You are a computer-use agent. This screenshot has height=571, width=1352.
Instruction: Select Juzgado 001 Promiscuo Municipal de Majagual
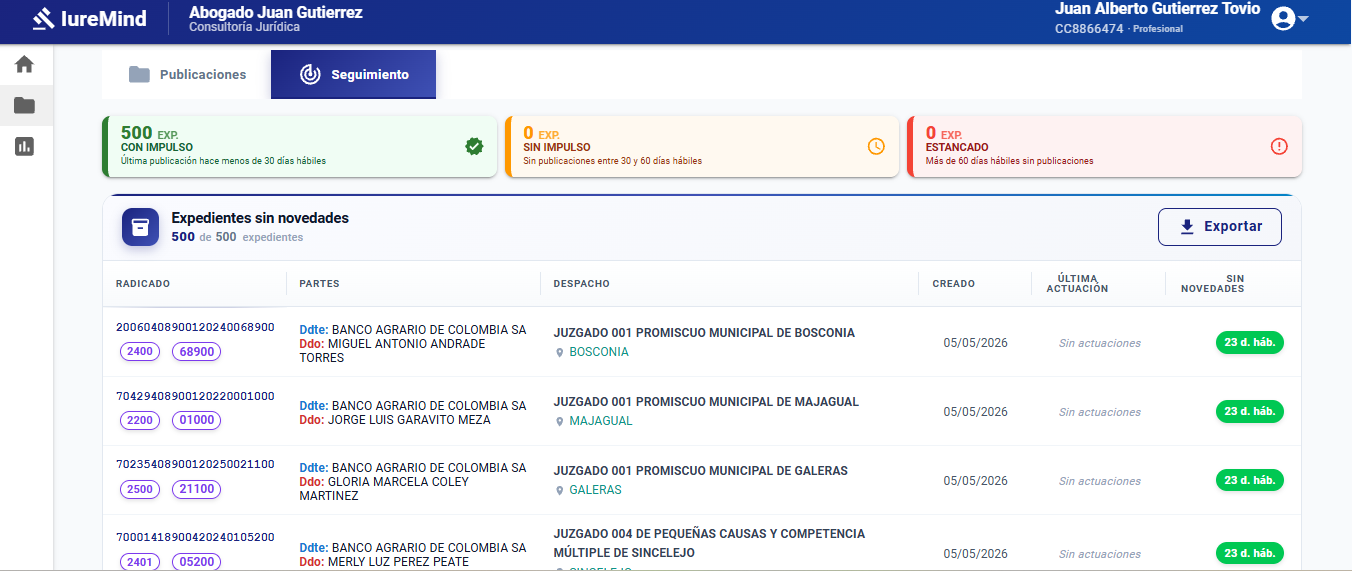point(706,402)
